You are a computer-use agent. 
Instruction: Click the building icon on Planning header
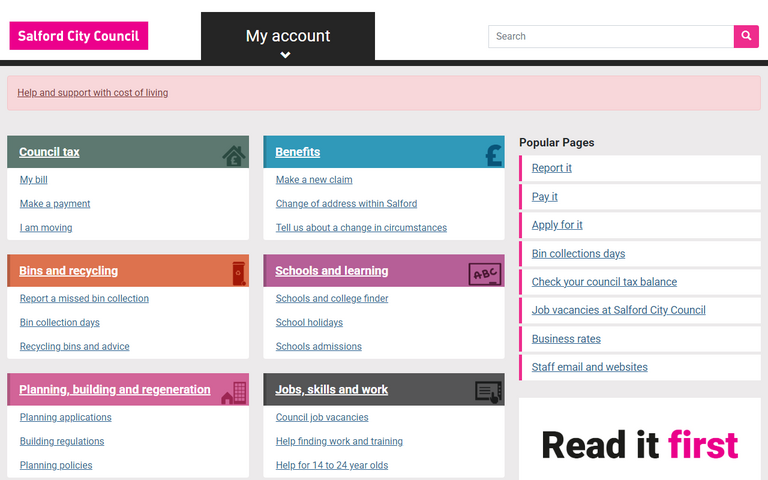[x=233, y=393]
